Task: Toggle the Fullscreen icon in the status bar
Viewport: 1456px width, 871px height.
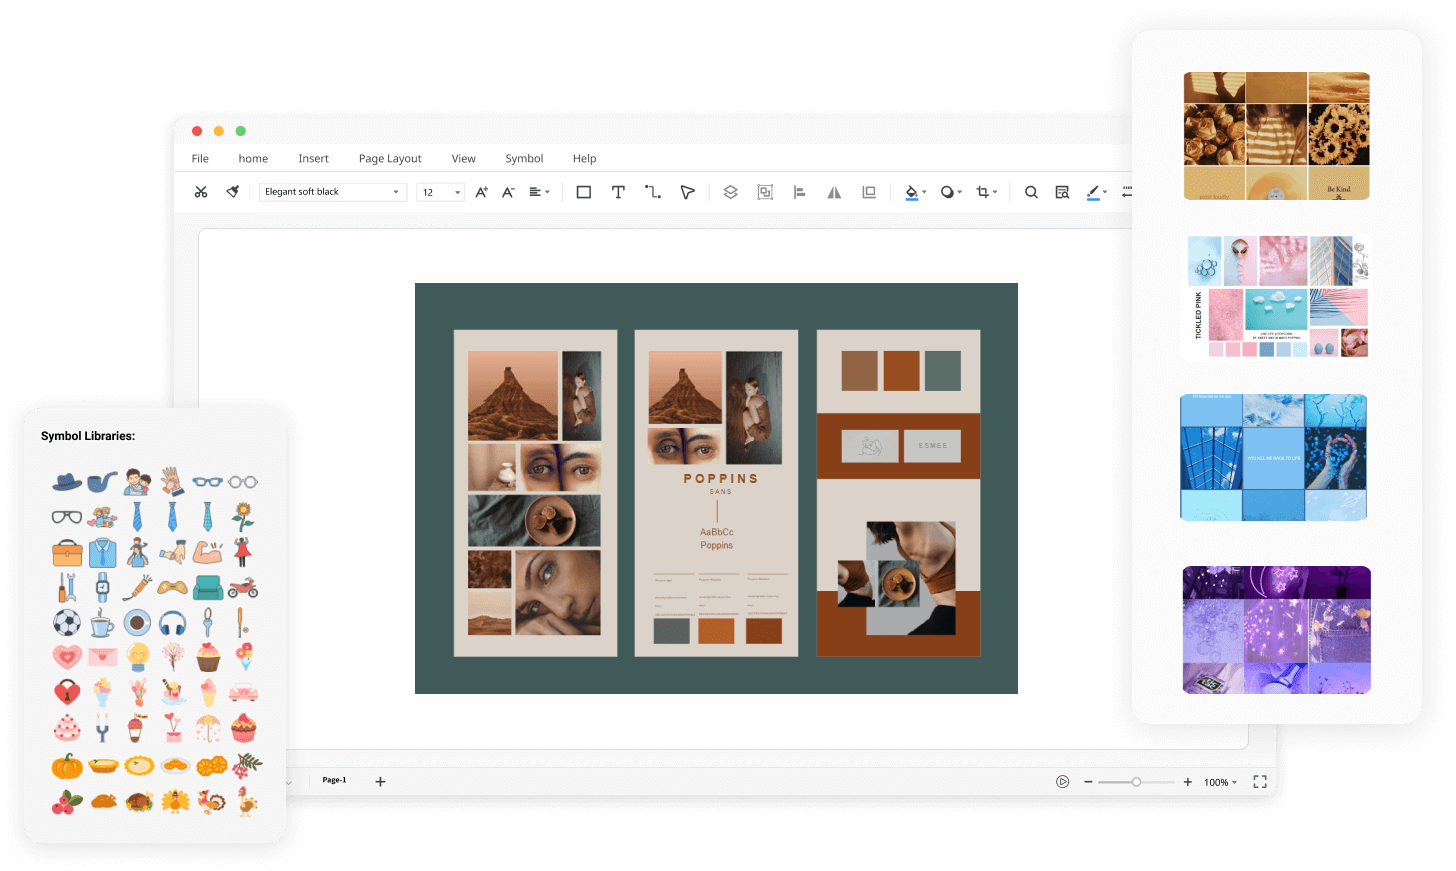Action: click(1260, 782)
